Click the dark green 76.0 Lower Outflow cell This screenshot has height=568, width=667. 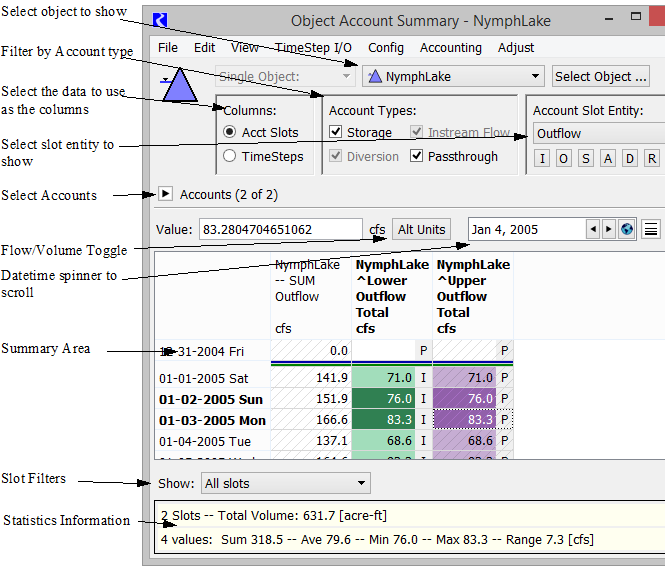(x=384, y=399)
